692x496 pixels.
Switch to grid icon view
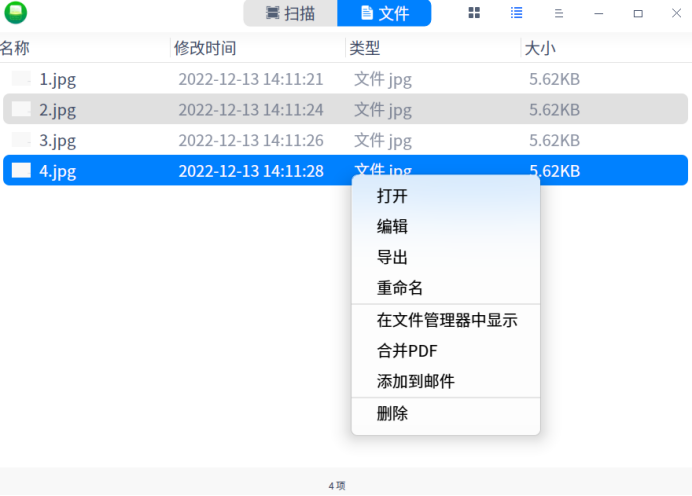click(x=474, y=13)
